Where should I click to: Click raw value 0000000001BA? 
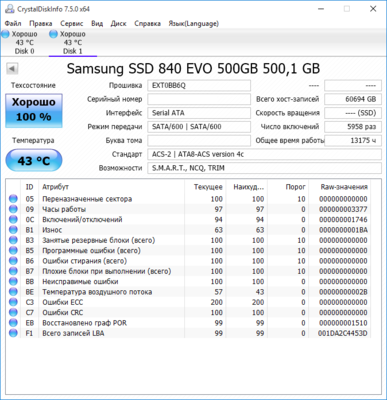coord(343,230)
